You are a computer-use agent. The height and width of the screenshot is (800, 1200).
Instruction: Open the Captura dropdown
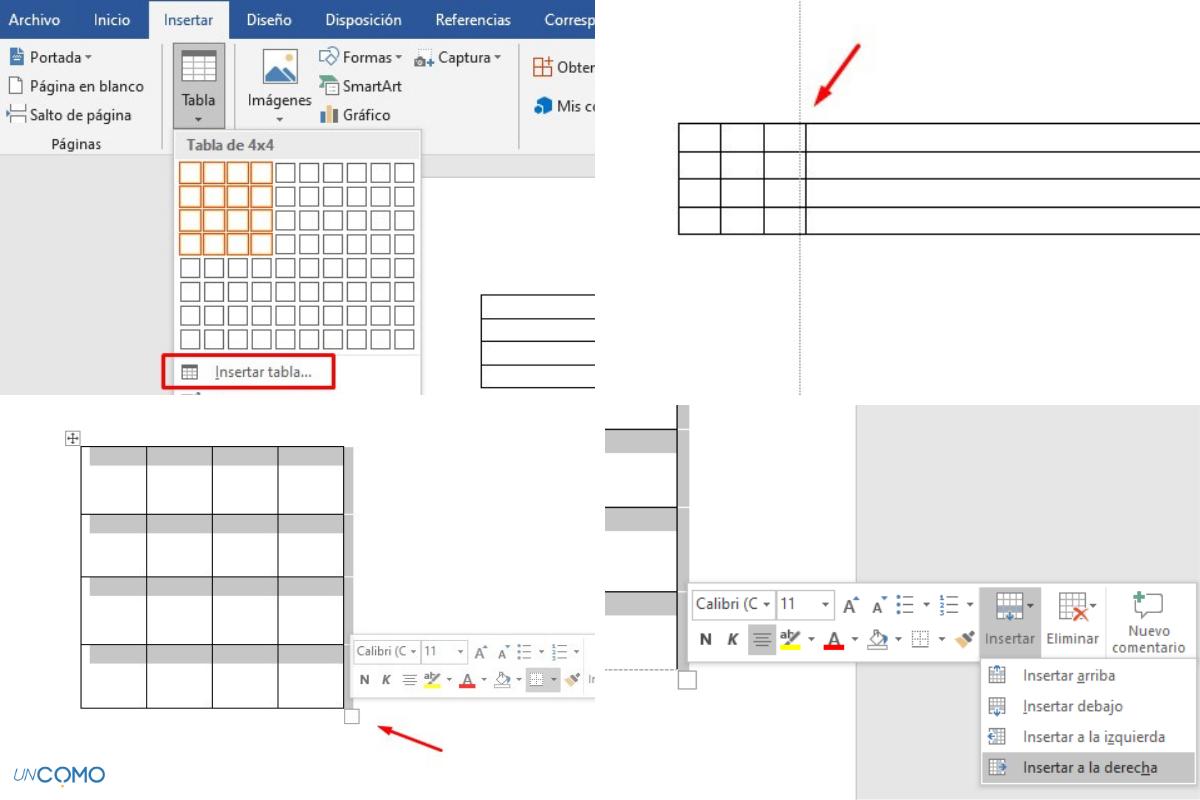(x=458, y=57)
